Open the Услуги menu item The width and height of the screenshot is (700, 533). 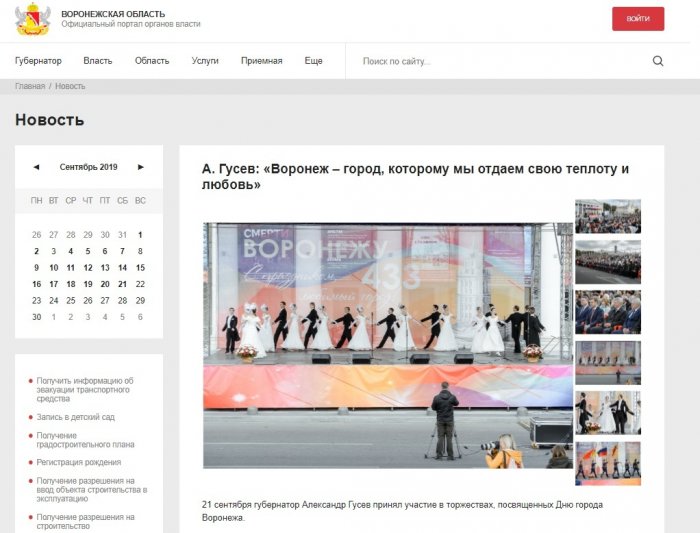[205, 61]
